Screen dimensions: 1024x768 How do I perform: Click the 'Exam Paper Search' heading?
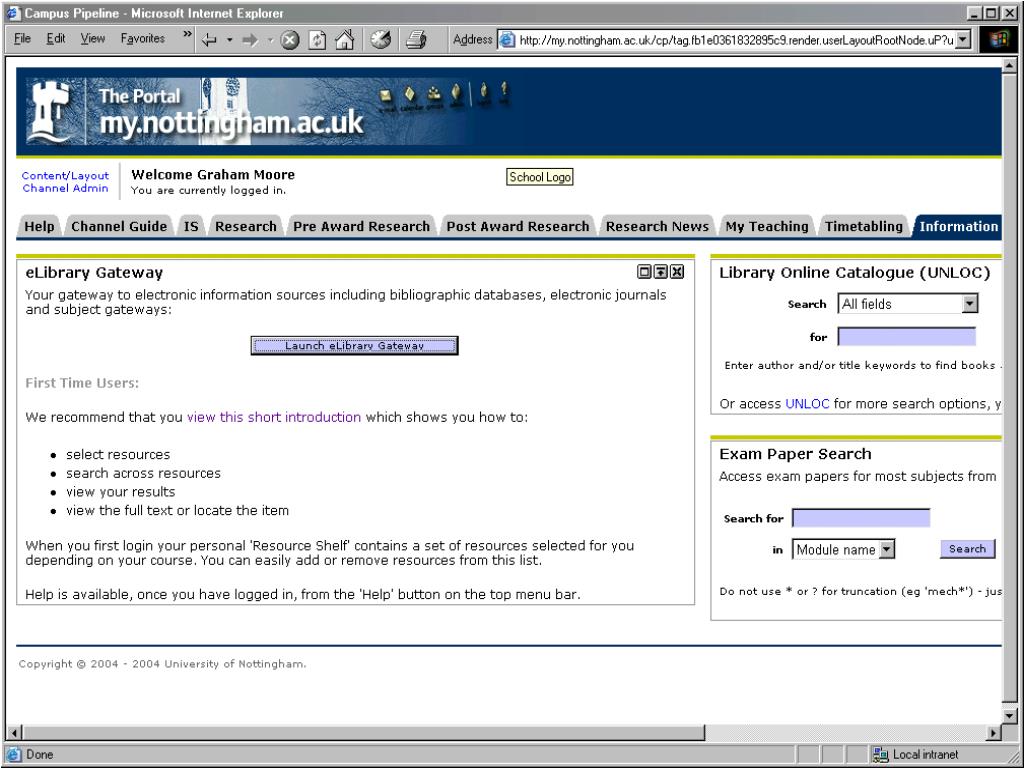(x=795, y=454)
